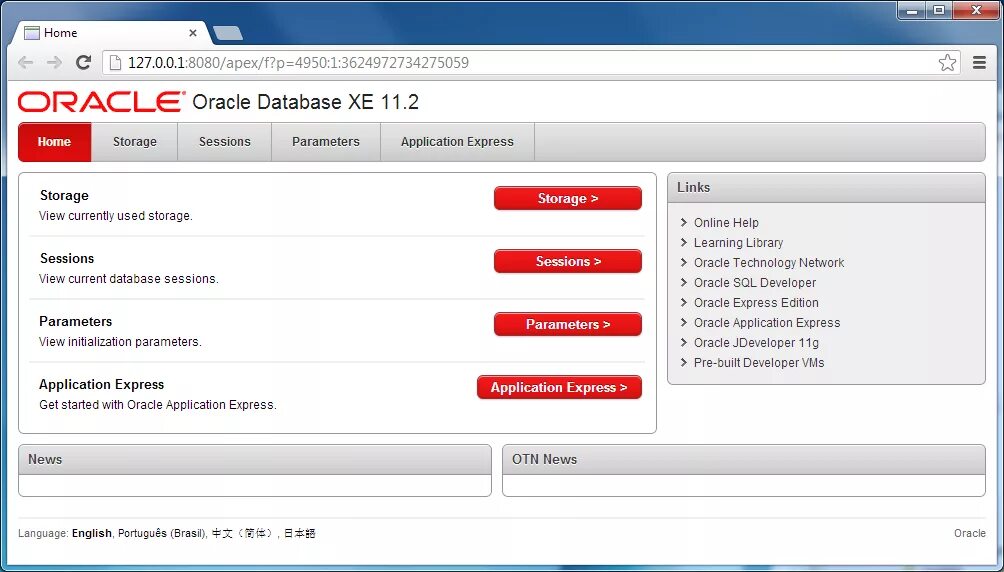1004x572 pixels.
Task: Open the Oracle SQL Developer link
Action: (755, 282)
